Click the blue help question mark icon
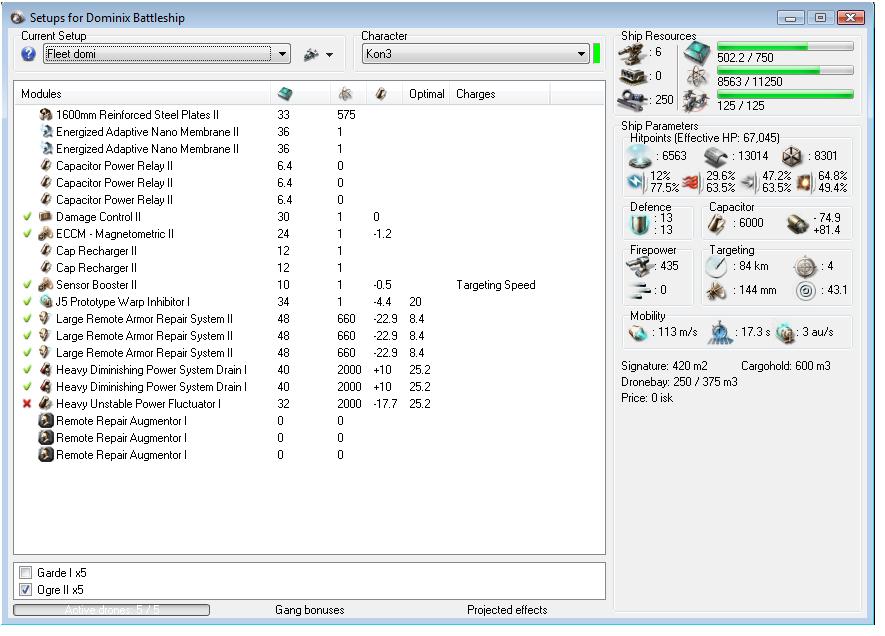The width and height of the screenshot is (885, 636). coord(28,54)
